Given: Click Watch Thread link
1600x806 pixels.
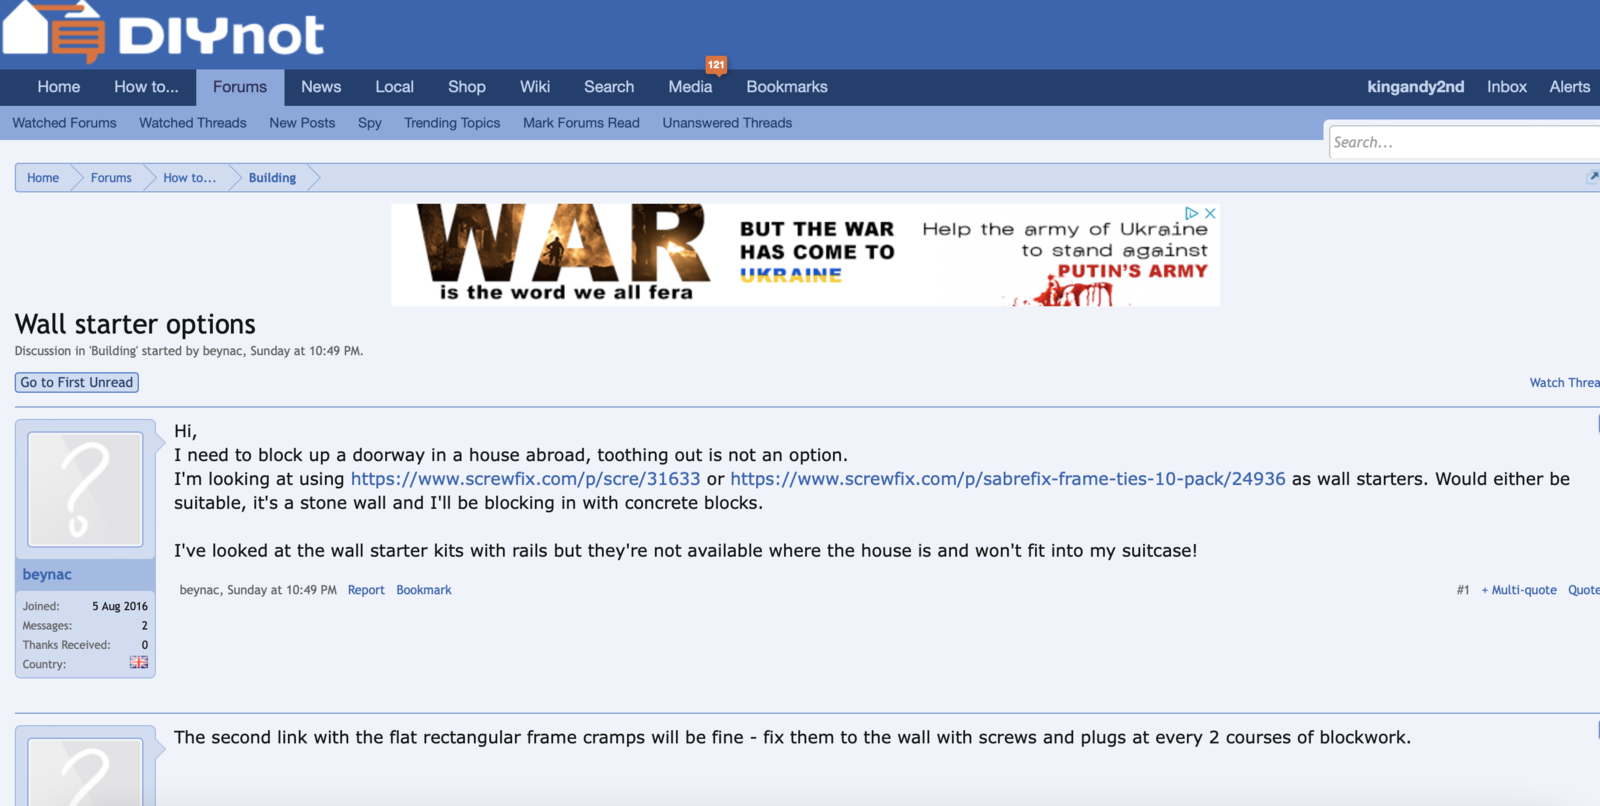Looking at the screenshot, I should click(1564, 382).
